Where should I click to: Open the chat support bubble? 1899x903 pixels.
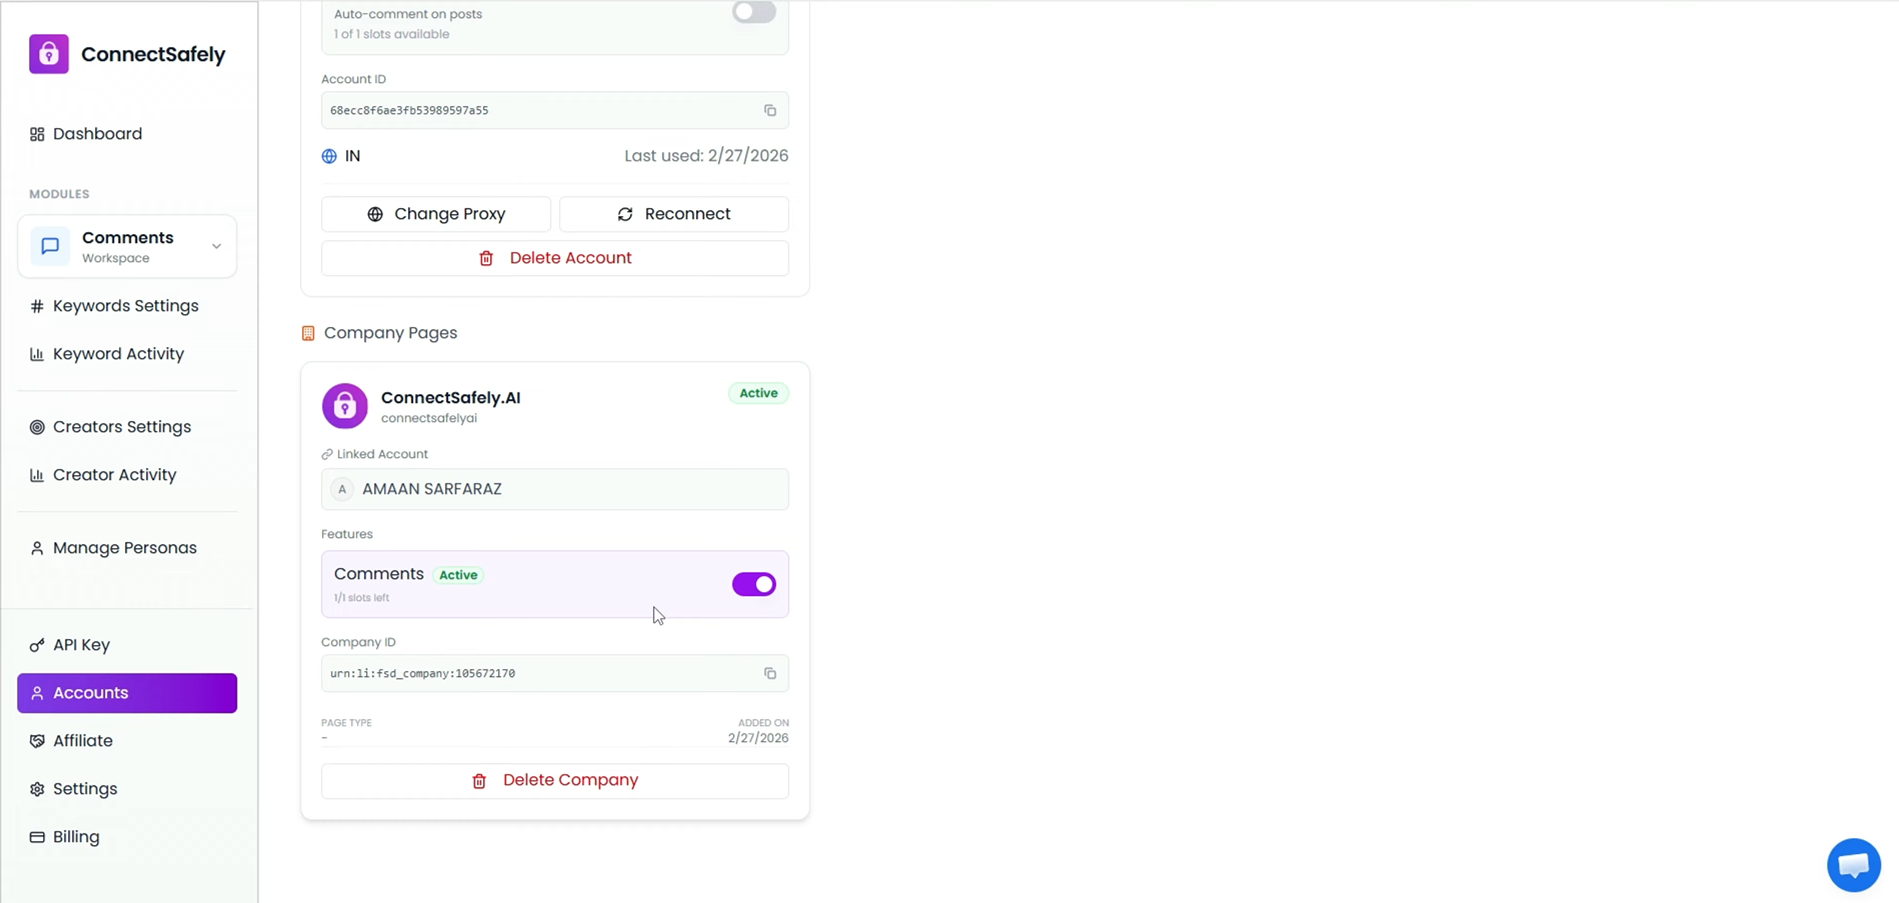coord(1853,864)
